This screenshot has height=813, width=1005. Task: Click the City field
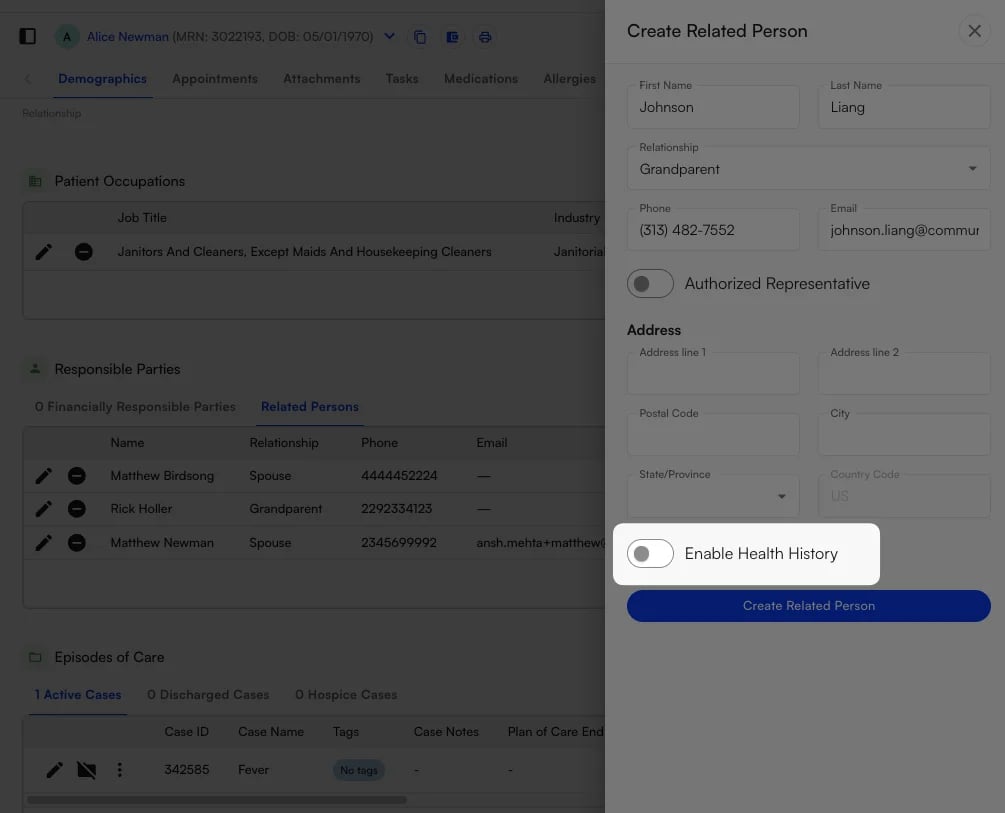pos(904,434)
